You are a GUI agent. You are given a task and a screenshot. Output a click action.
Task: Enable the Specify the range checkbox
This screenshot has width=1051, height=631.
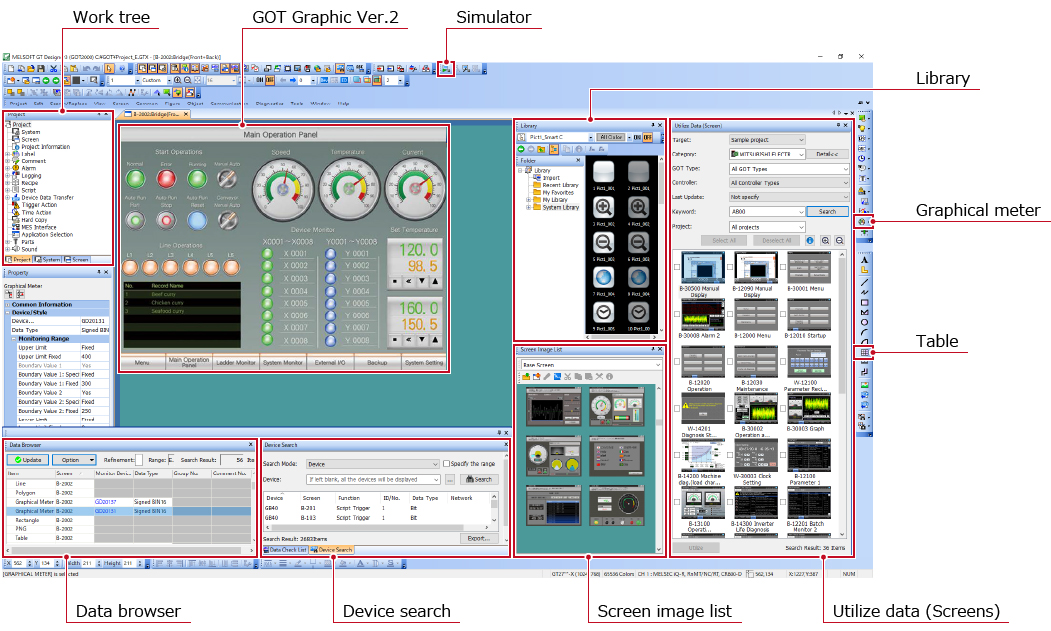click(447, 464)
